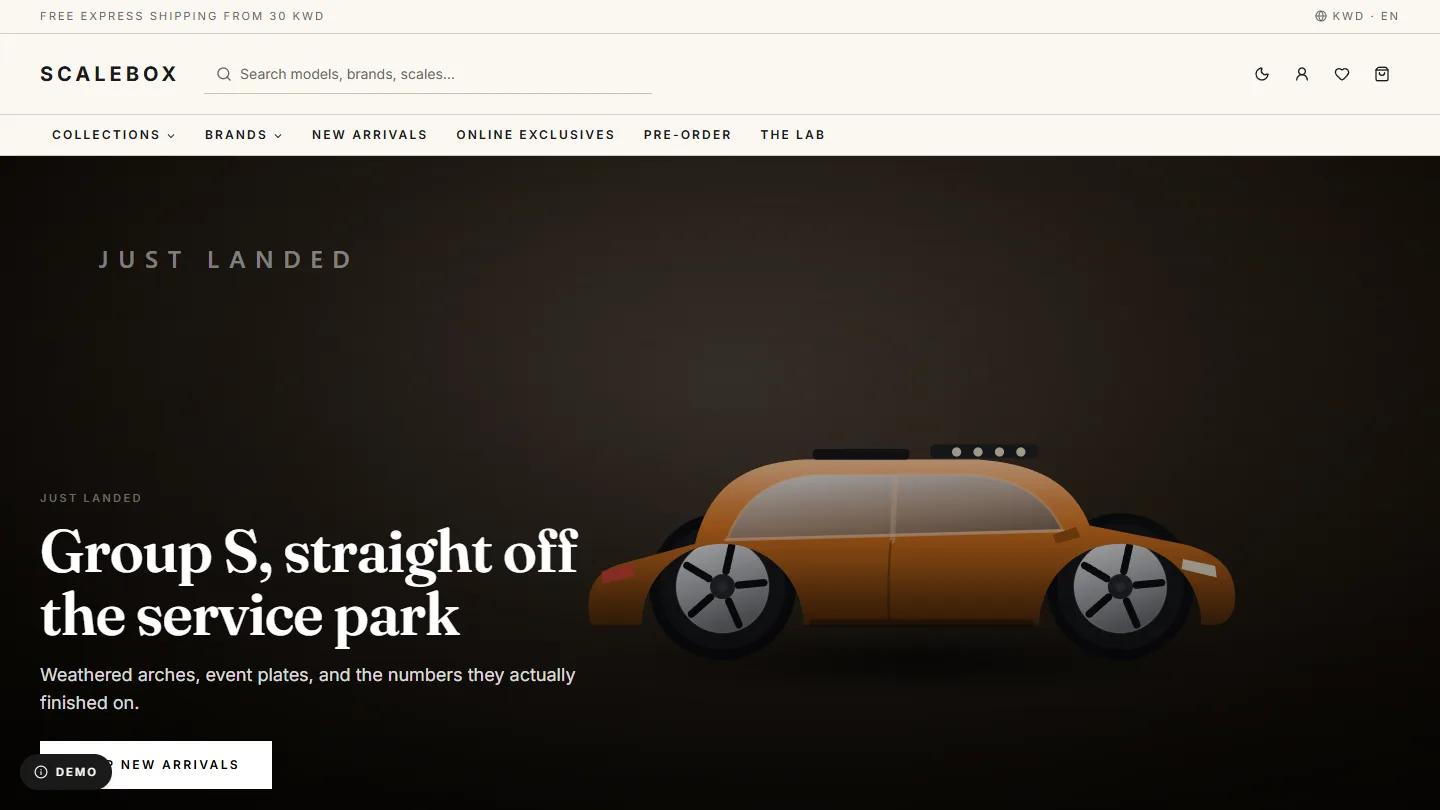Click the orange rally car image
The height and width of the screenshot is (810, 1440).
point(912,552)
